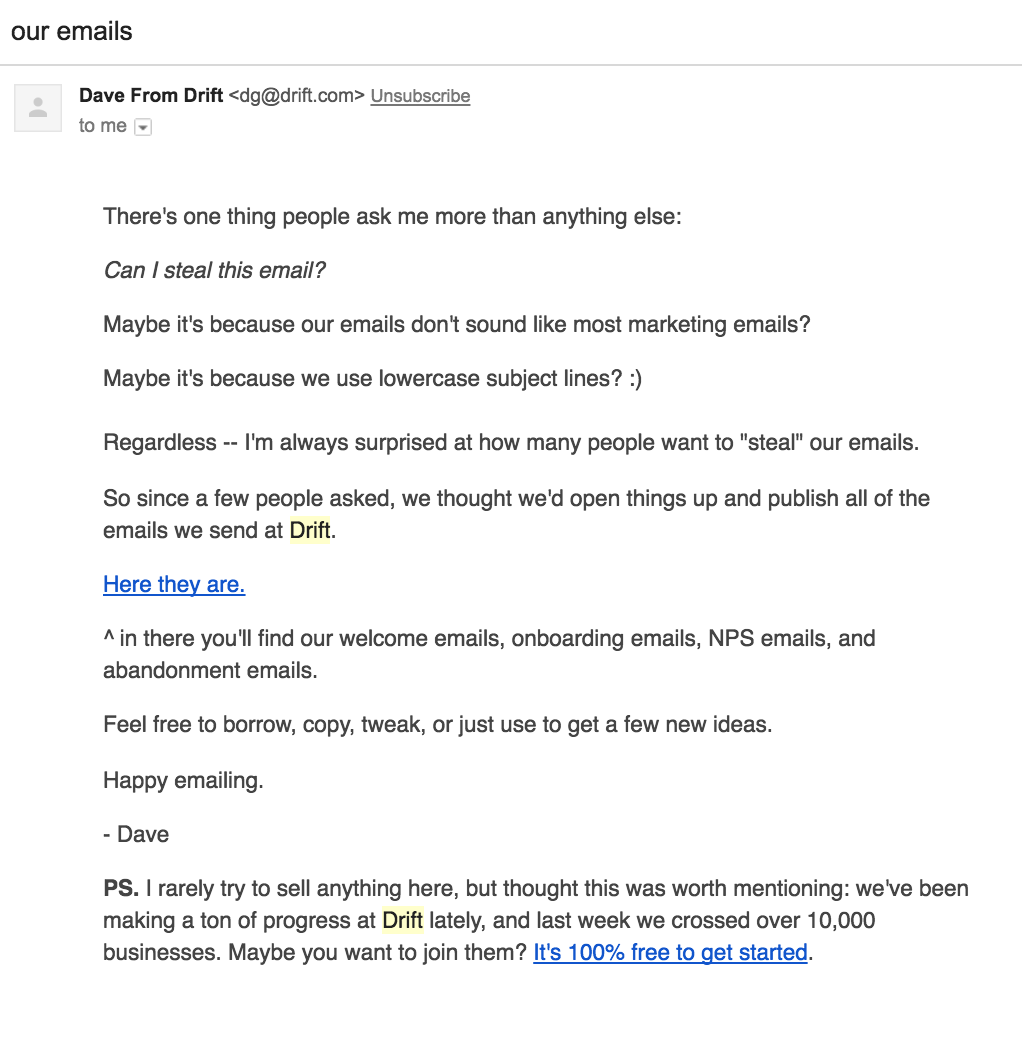Click the paragraph beginning "Regardless --"
The height and width of the screenshot is (1054, 1022).
(x=511, y=442)
